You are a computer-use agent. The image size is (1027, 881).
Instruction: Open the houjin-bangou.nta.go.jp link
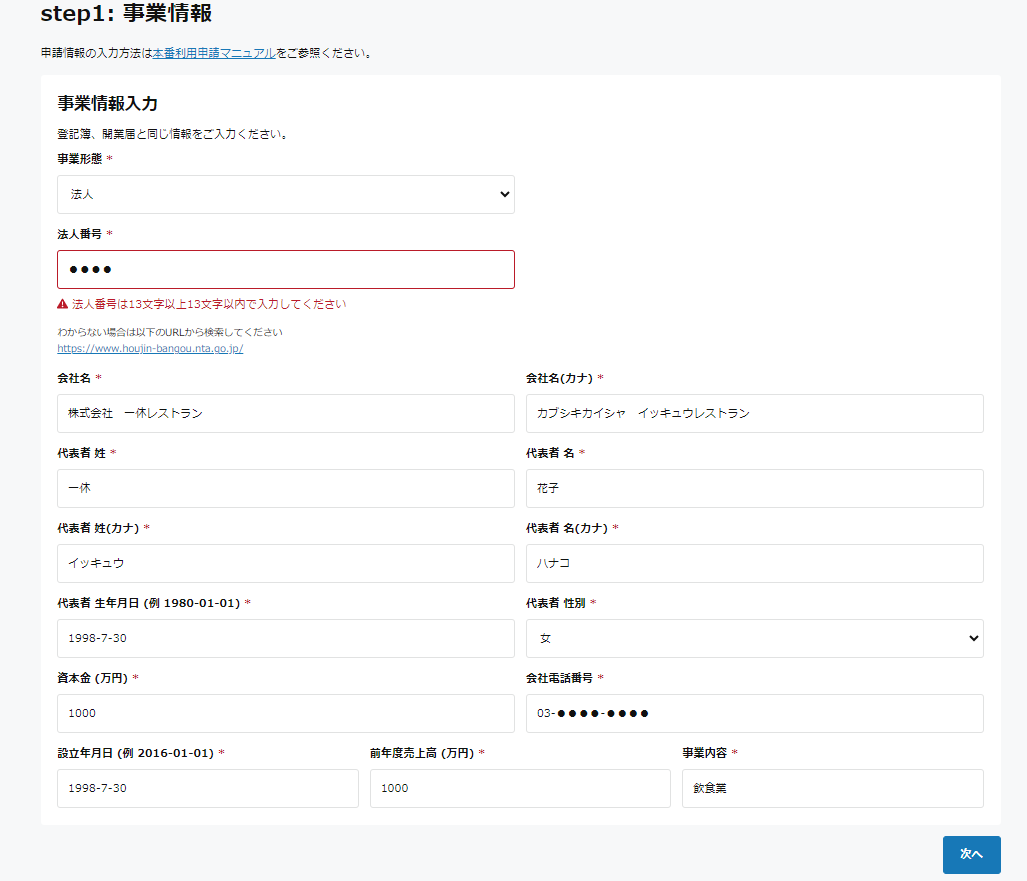tap(150, 349)
